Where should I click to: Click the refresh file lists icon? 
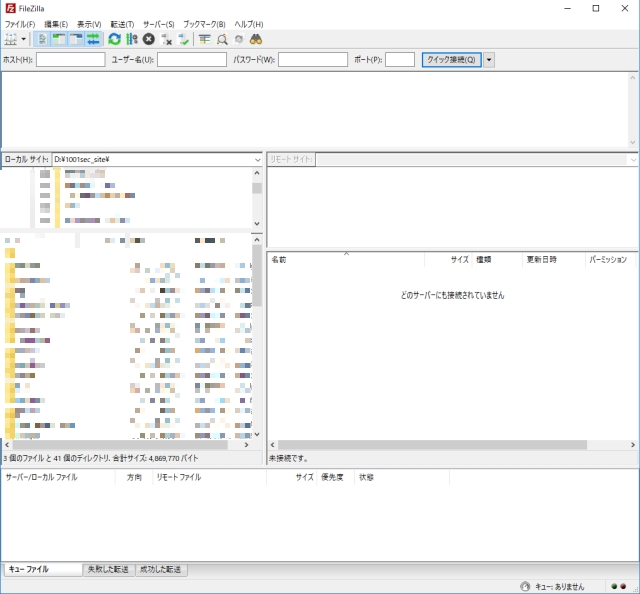pos(114,39)
